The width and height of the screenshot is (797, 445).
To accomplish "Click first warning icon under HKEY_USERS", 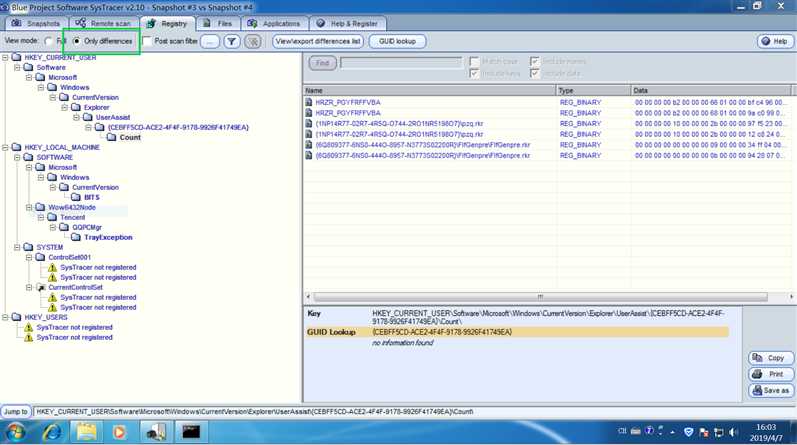I will pyautogui.click(x=28, y=328).
